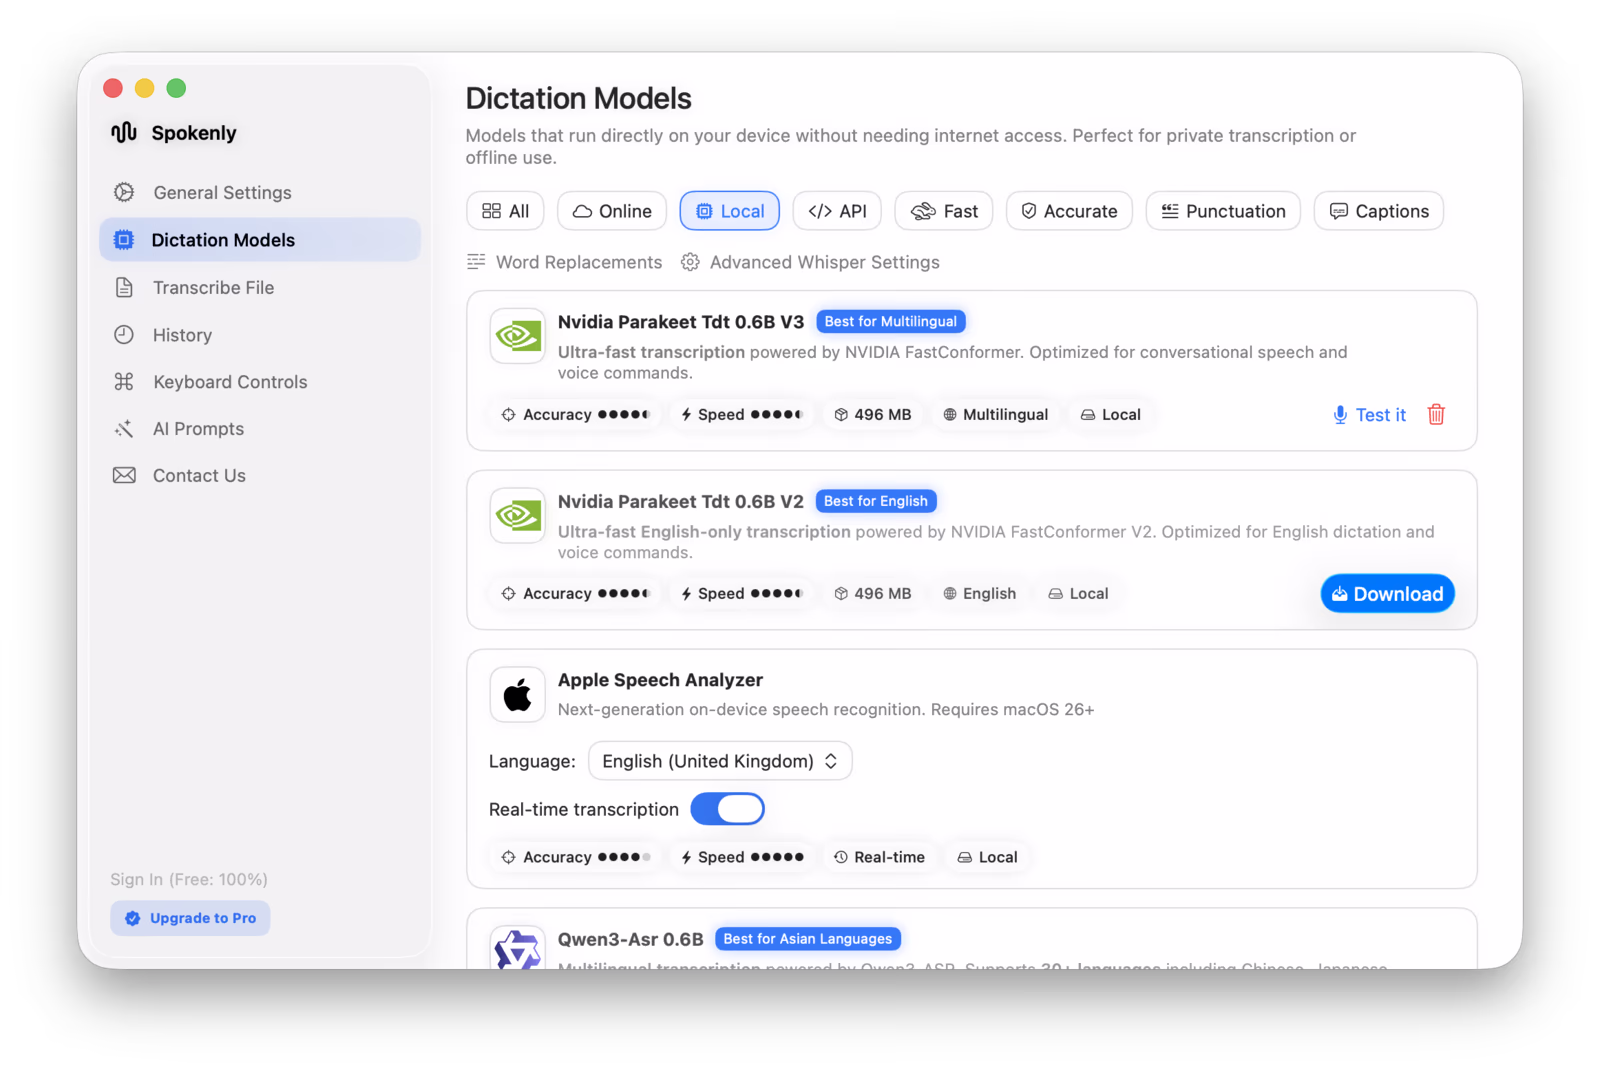Screen dimensions: 1600x1071
Task: Select the Punctuation filter tab
Action: [x=1223, y=211]
